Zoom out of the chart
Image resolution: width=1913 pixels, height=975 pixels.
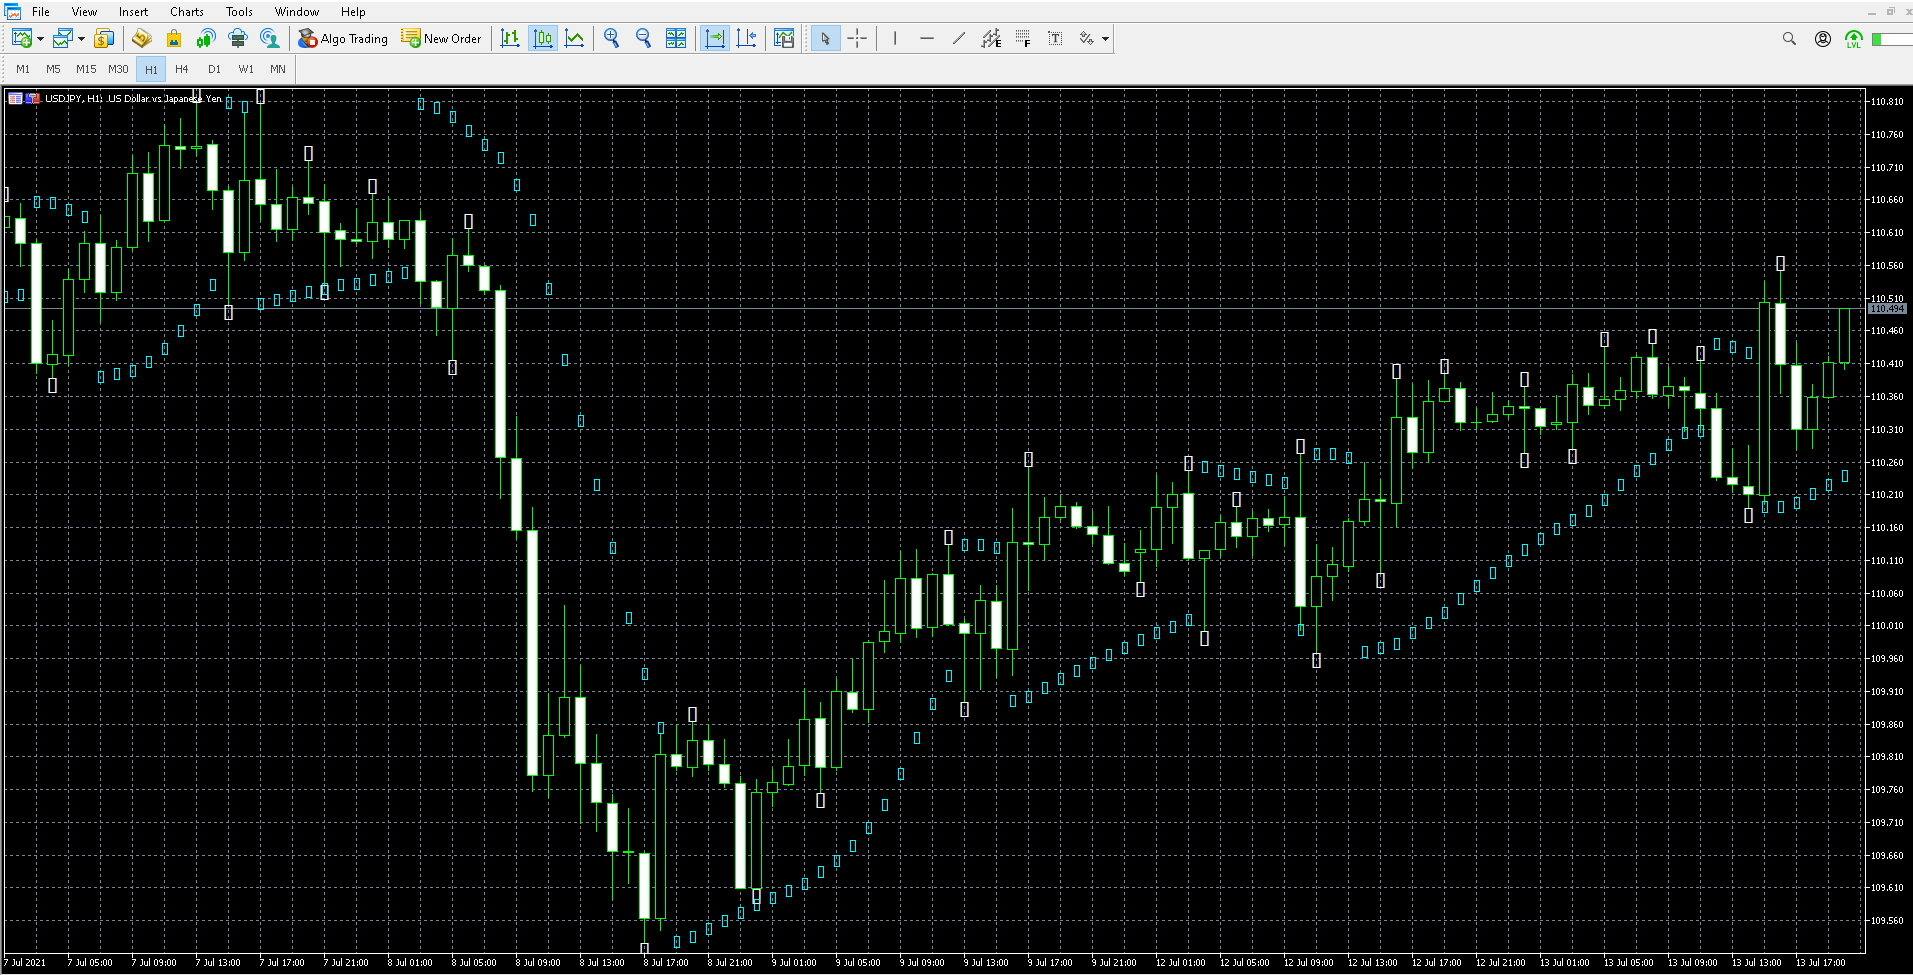(644, 38)
